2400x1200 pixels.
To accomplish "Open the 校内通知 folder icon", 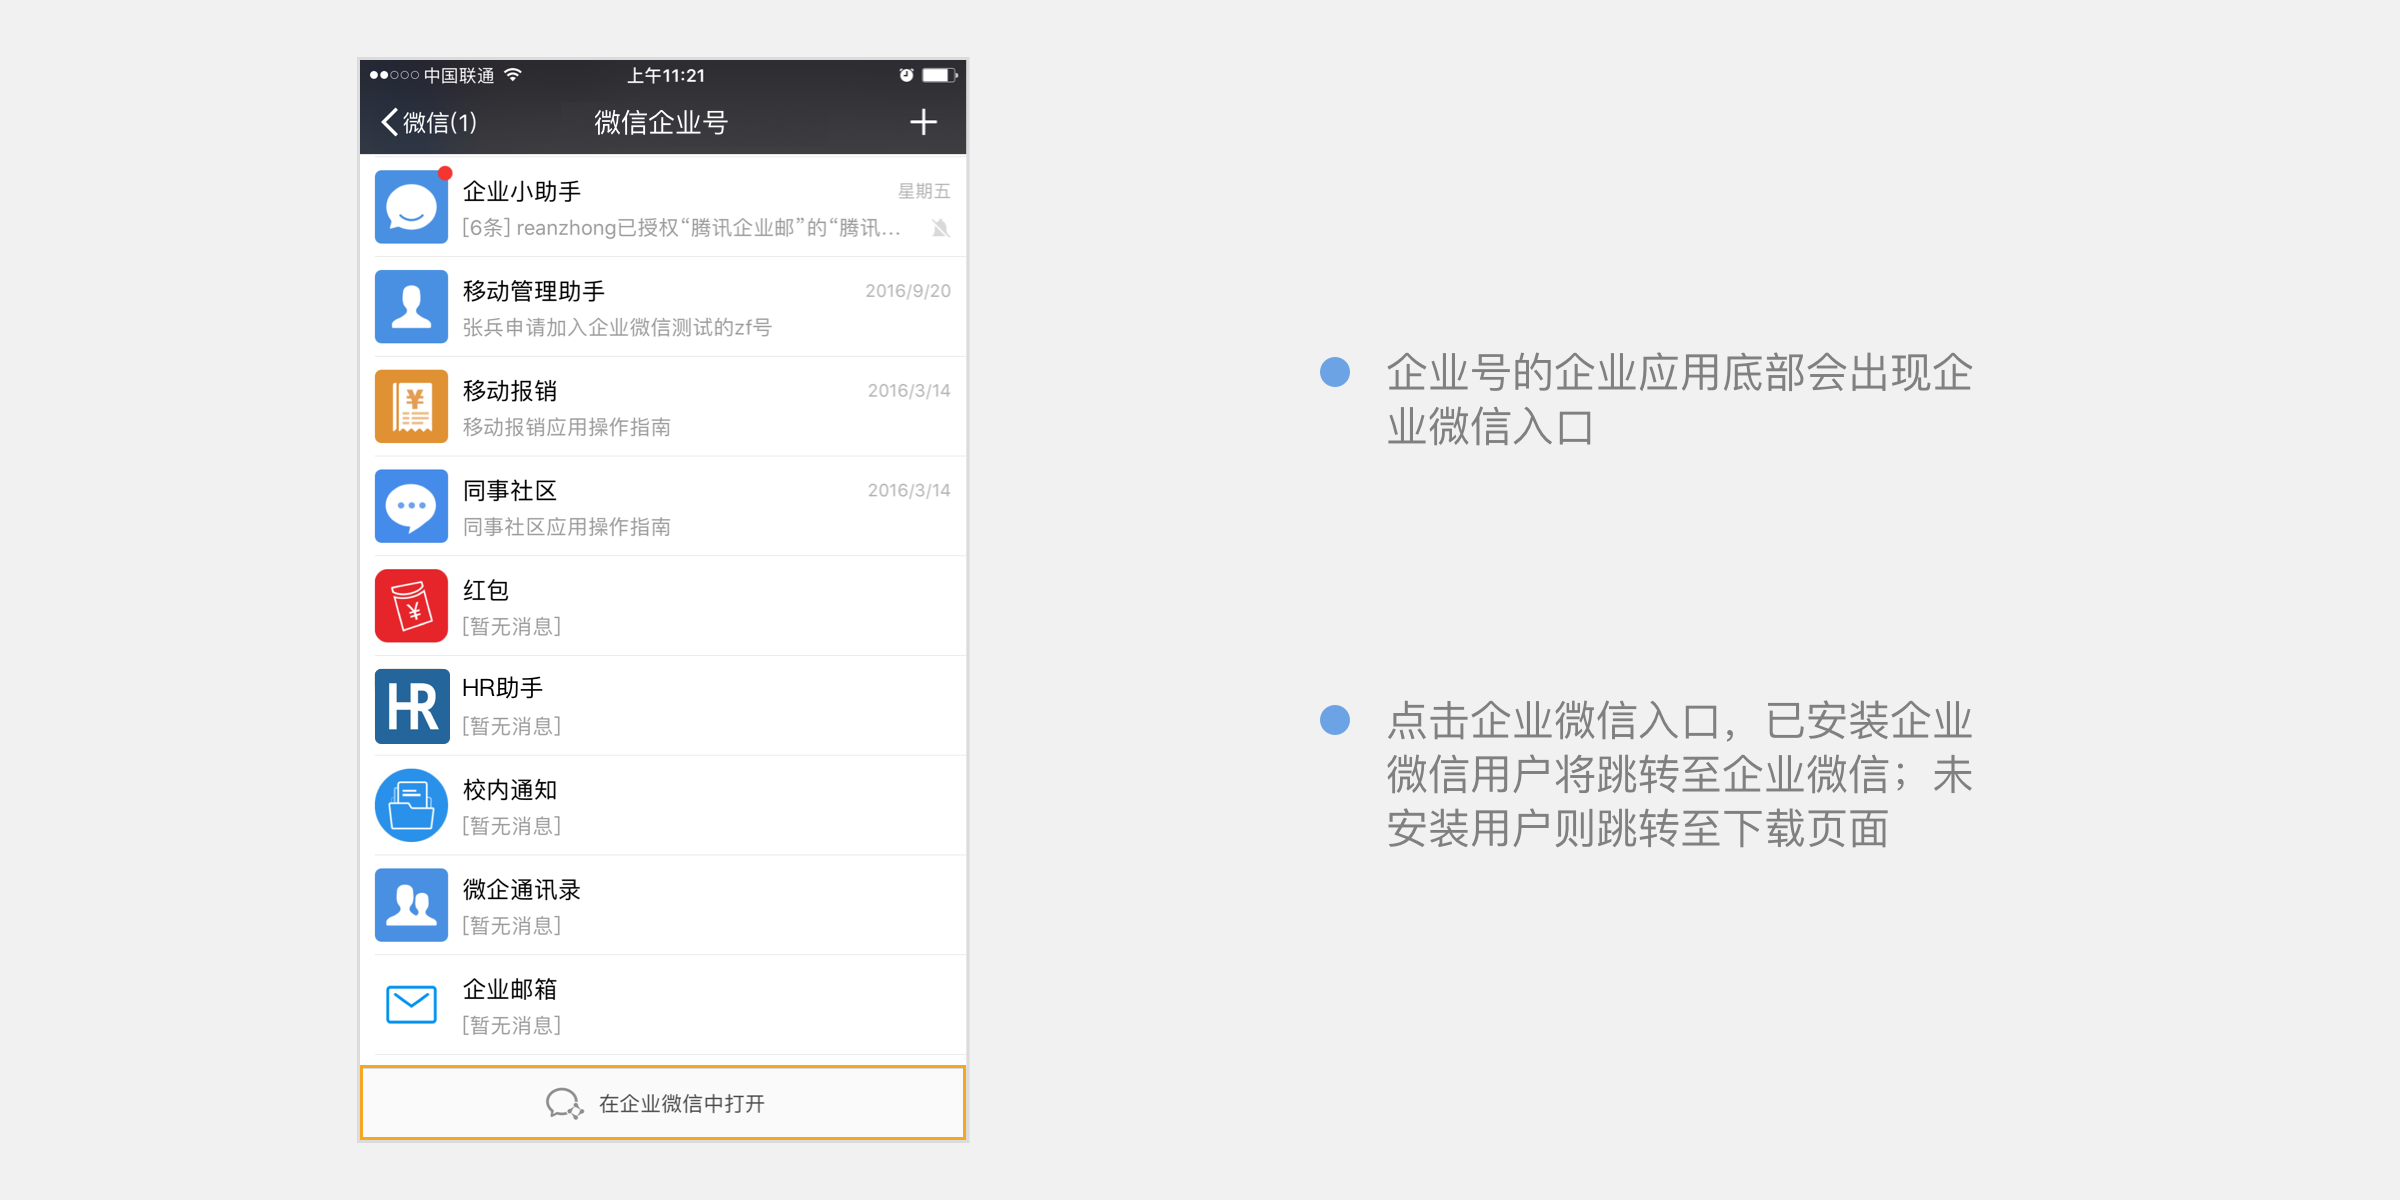I will [410, 805].
